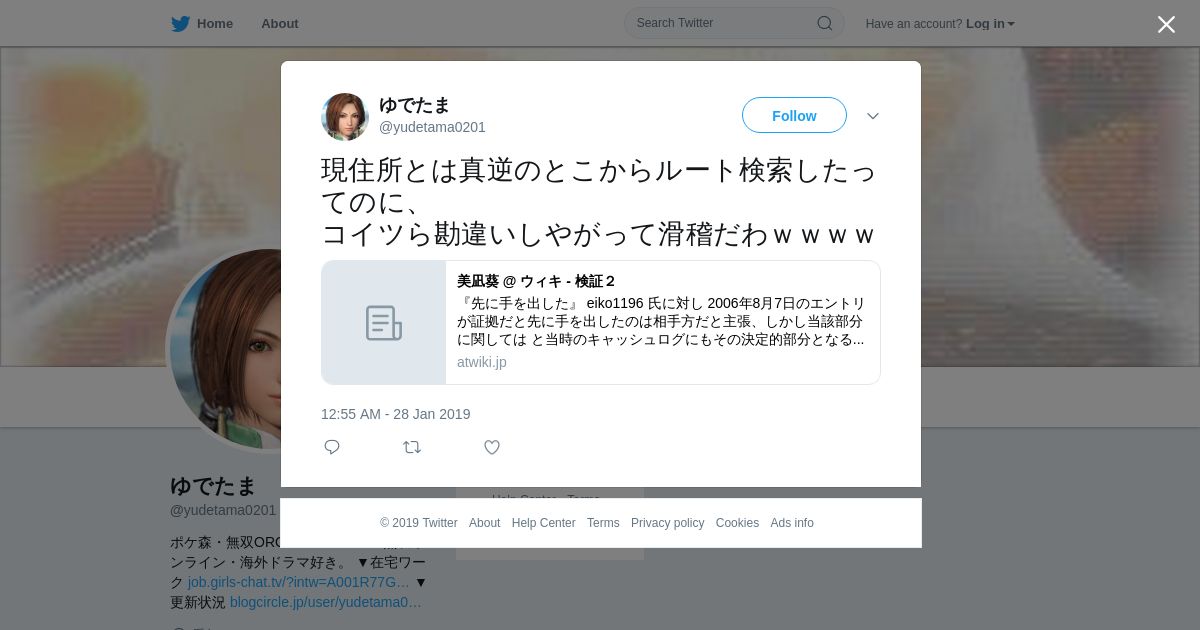Click the ゆでたま profile name in background page

pos(213,486)
